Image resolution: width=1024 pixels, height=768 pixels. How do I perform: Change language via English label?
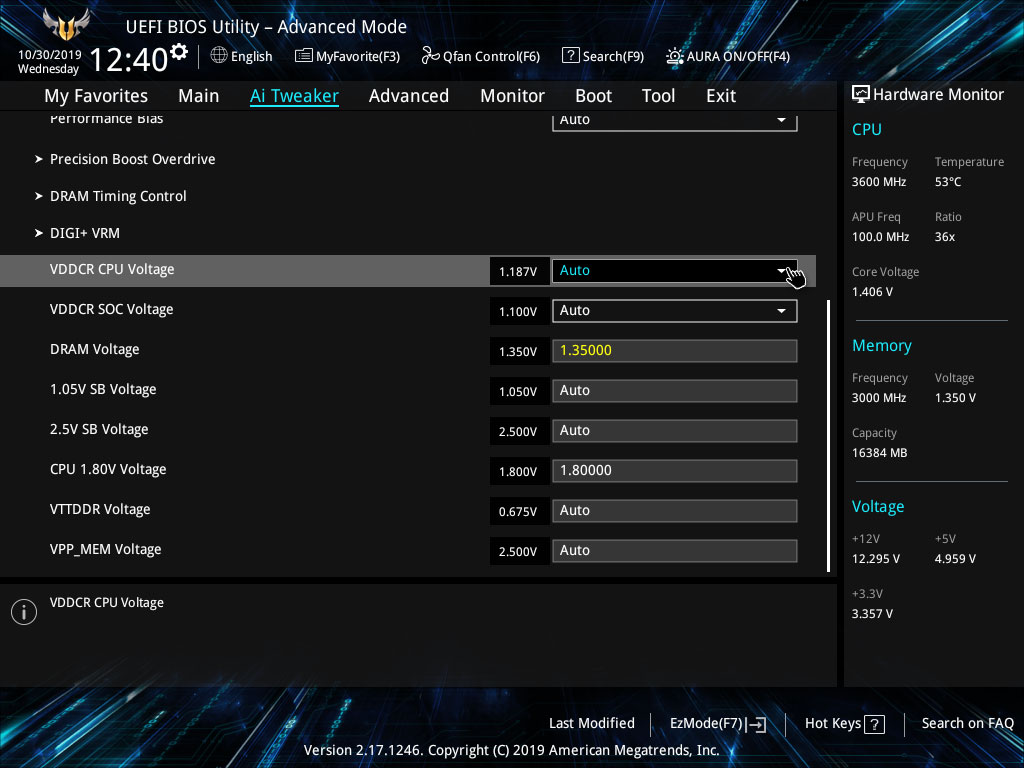pyautogui.click(x=251, y=57)
